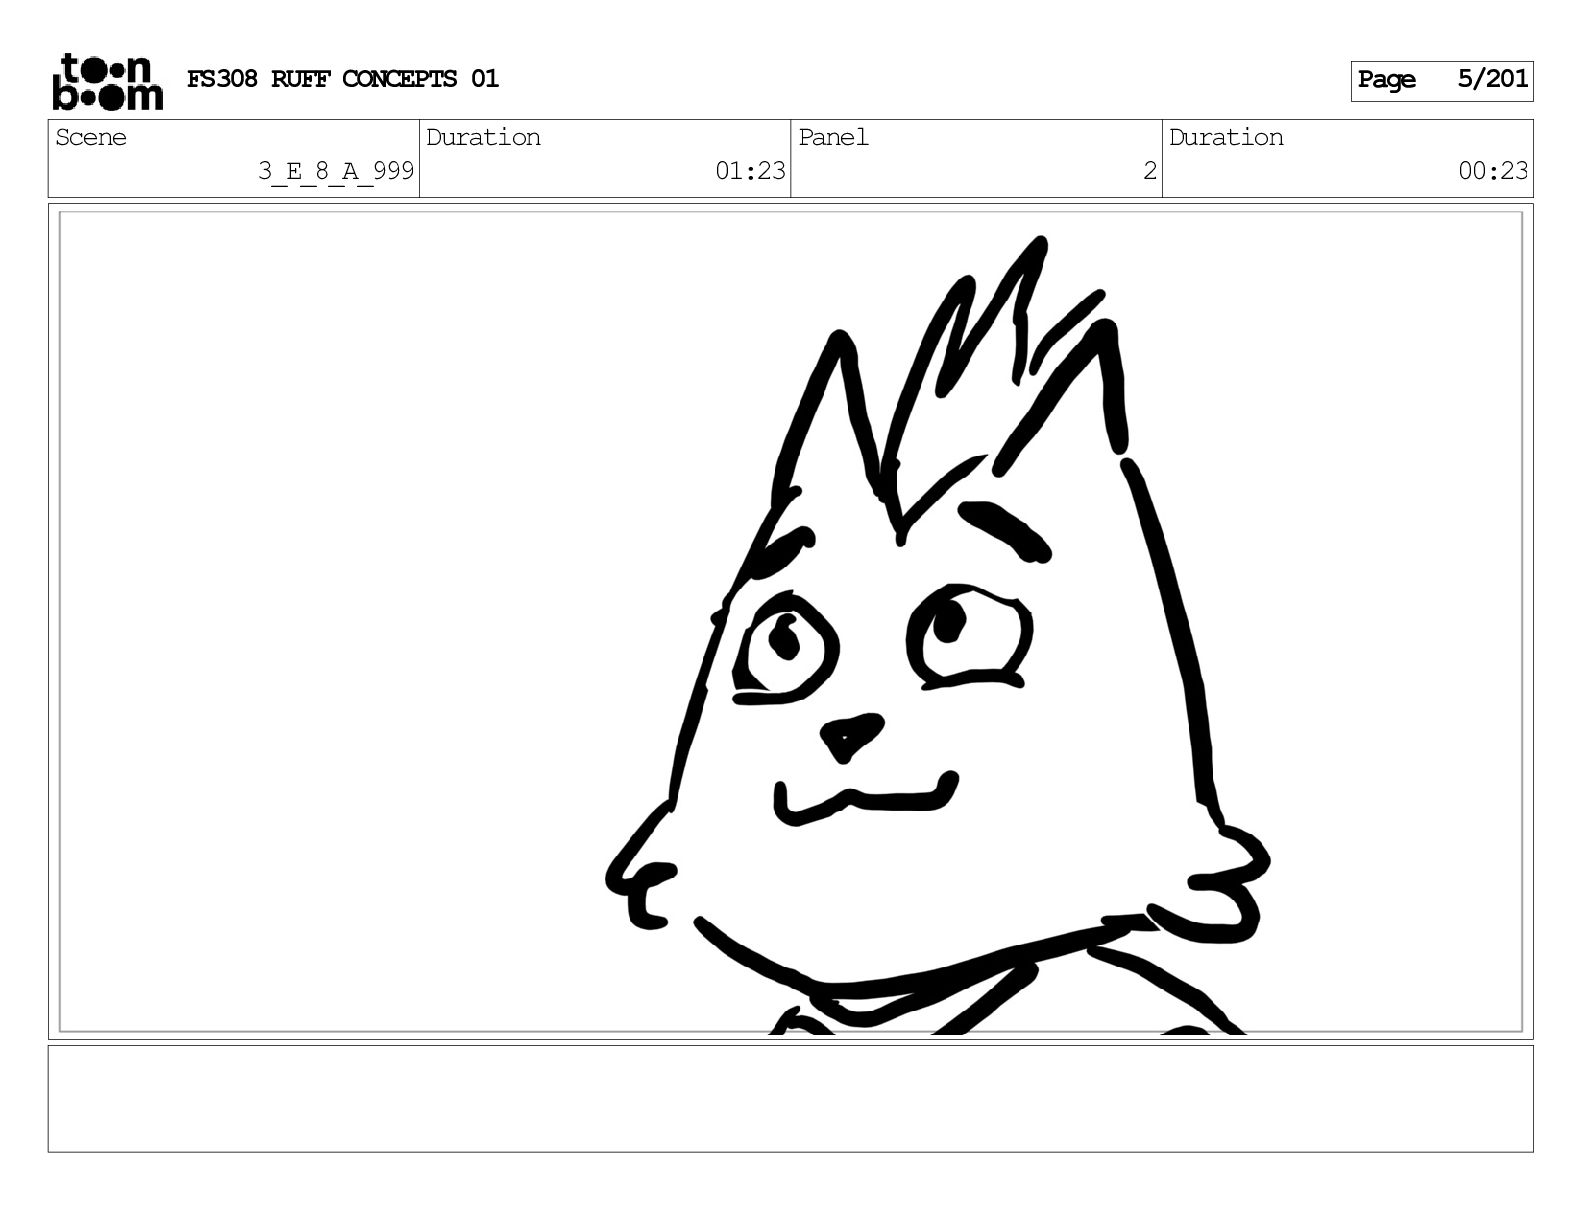
Task: Click the Toon Boom logo
Action: tap(107, 81)
